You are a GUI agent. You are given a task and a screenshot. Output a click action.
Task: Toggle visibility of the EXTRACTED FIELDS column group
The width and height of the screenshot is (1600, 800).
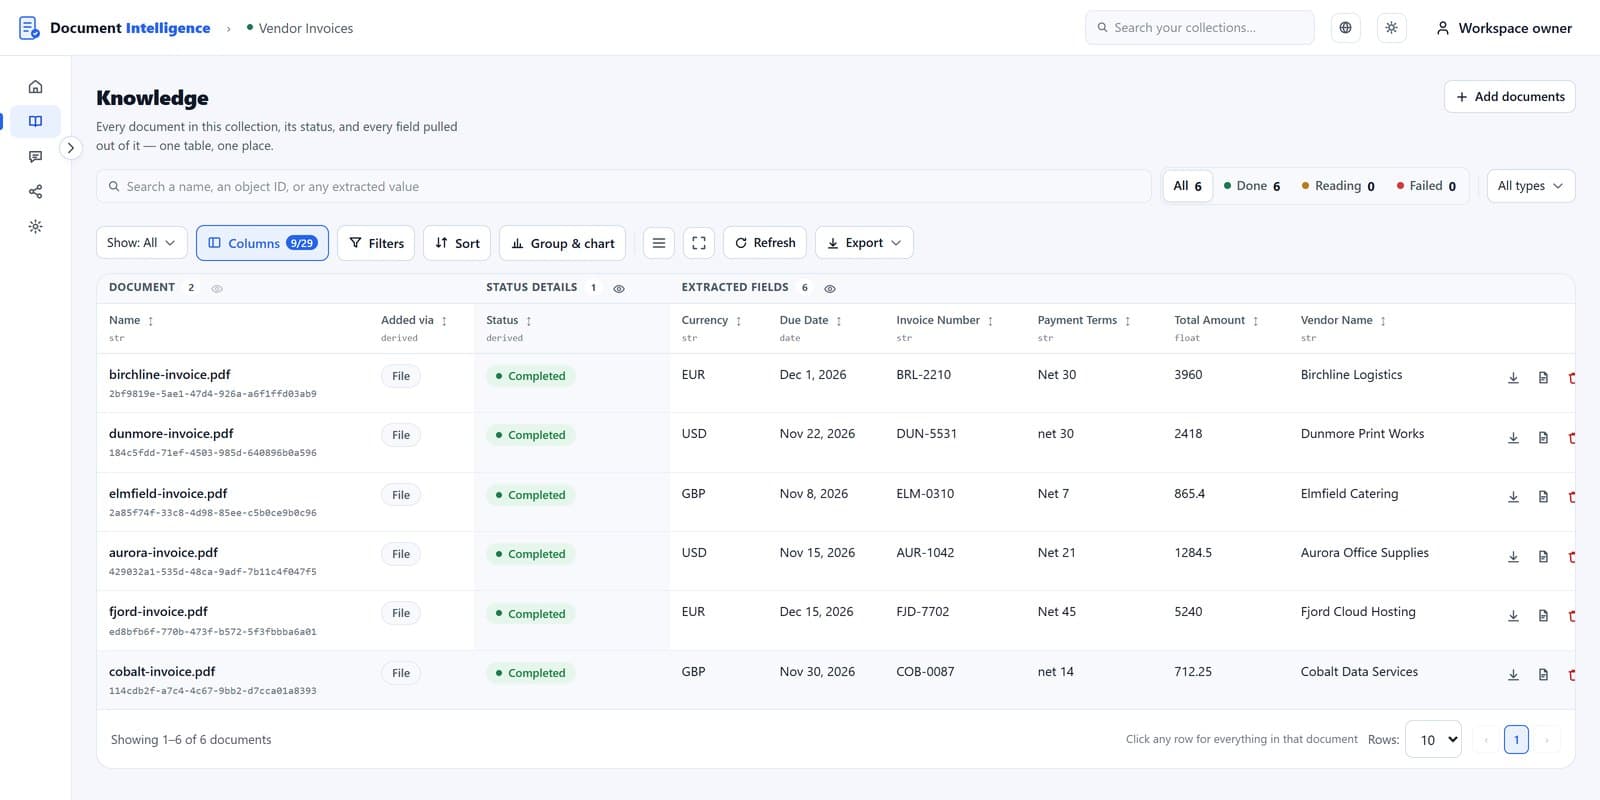click(830, 288)
